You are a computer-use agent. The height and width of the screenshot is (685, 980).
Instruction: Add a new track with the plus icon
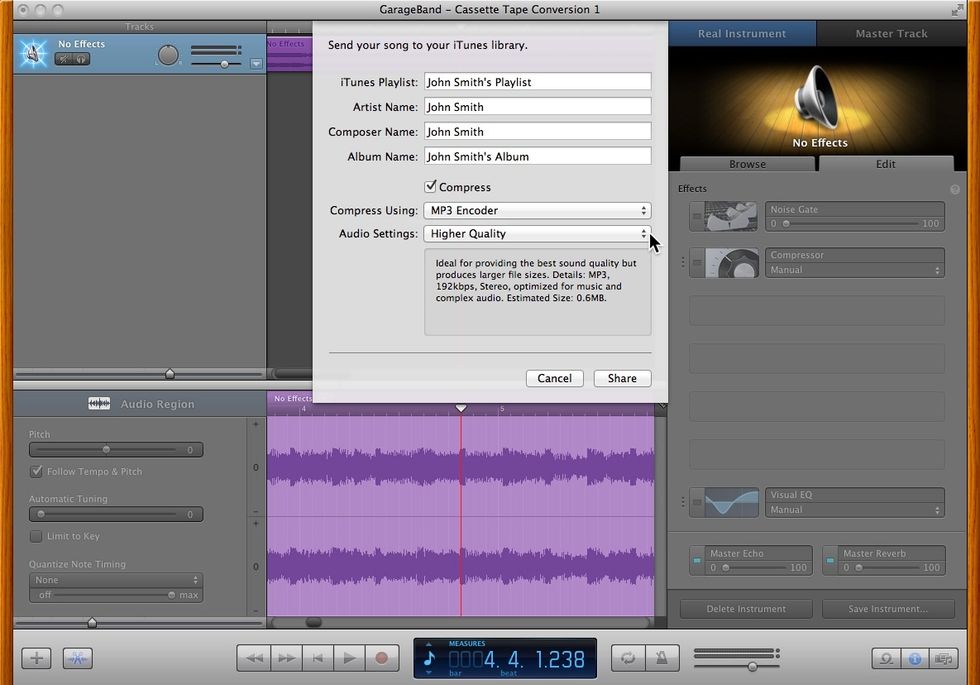pos(36,658)
